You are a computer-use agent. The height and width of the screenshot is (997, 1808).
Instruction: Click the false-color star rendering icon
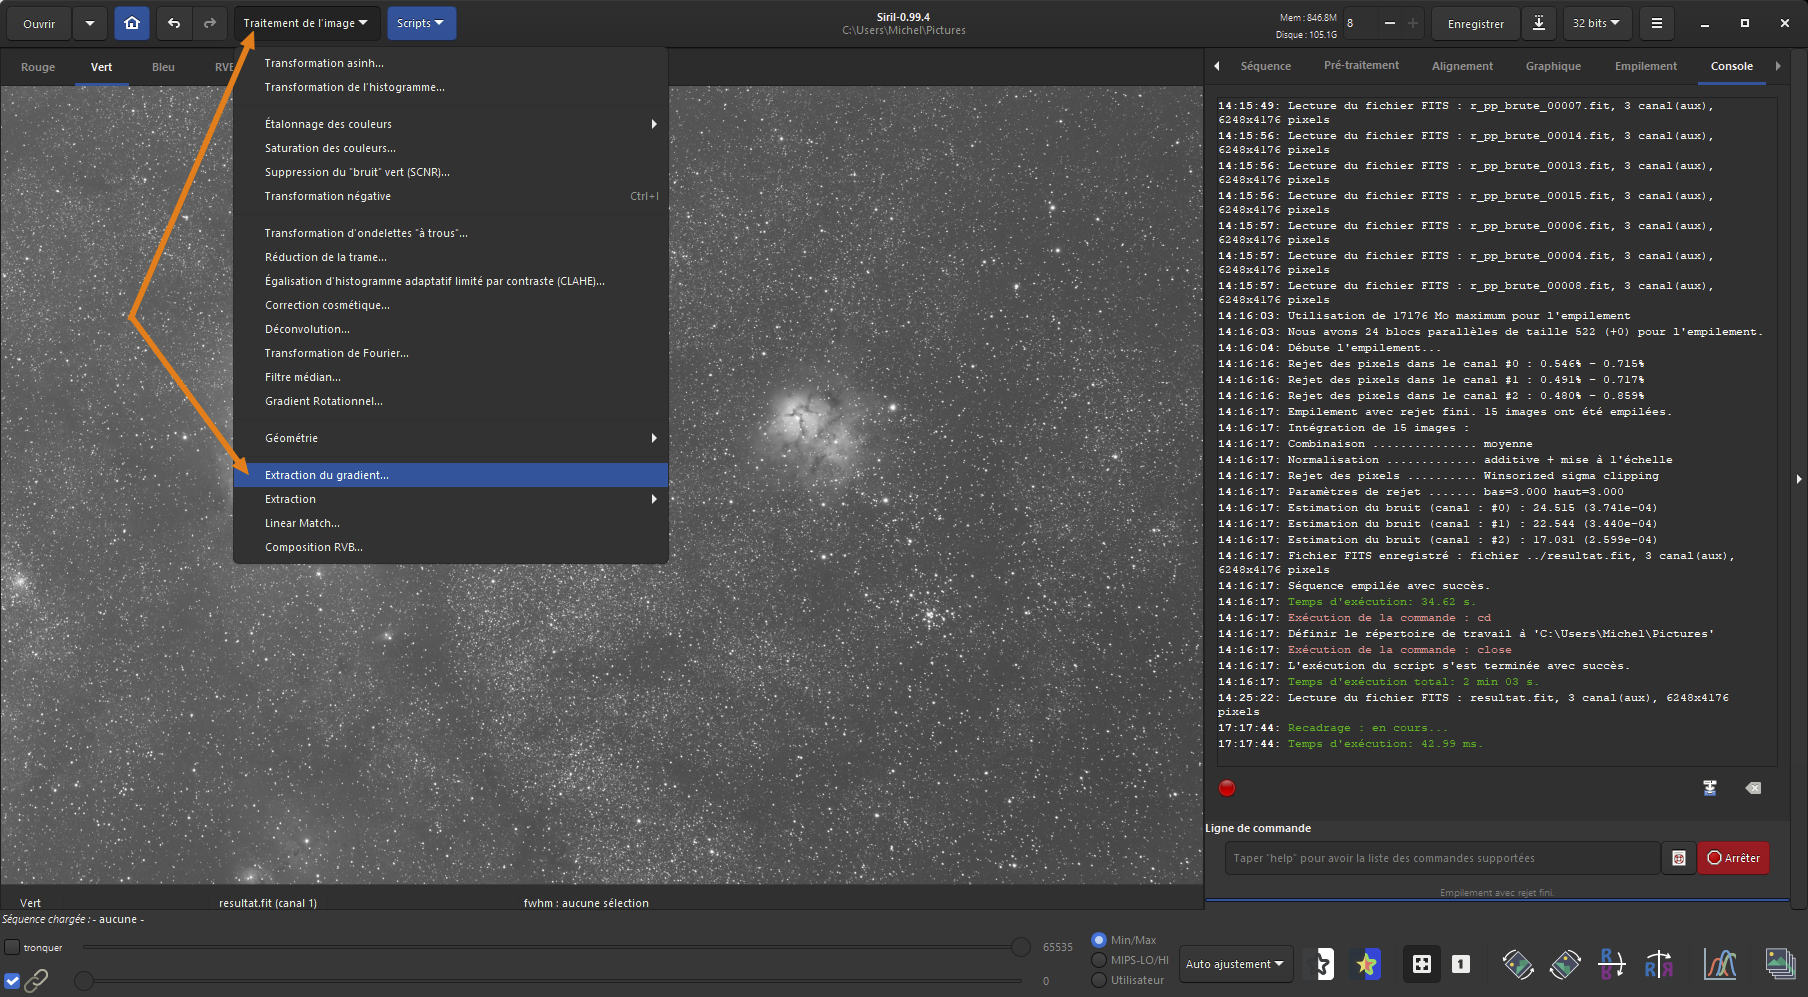1366,964
